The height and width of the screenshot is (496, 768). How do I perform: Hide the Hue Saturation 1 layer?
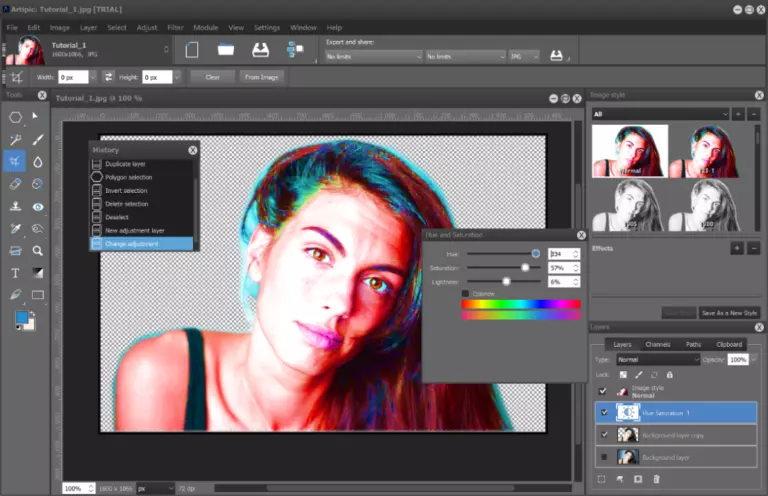click(602, 411)
